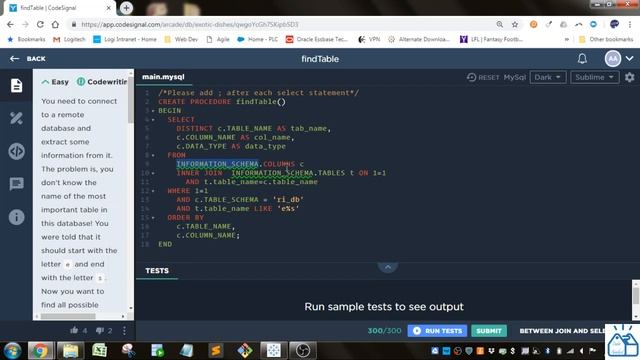The width and height of the screenshot is (640, 360).
Task: Open the Oracle Essbase bookmark
Action: pyautogui.click(x=317, y=40)
